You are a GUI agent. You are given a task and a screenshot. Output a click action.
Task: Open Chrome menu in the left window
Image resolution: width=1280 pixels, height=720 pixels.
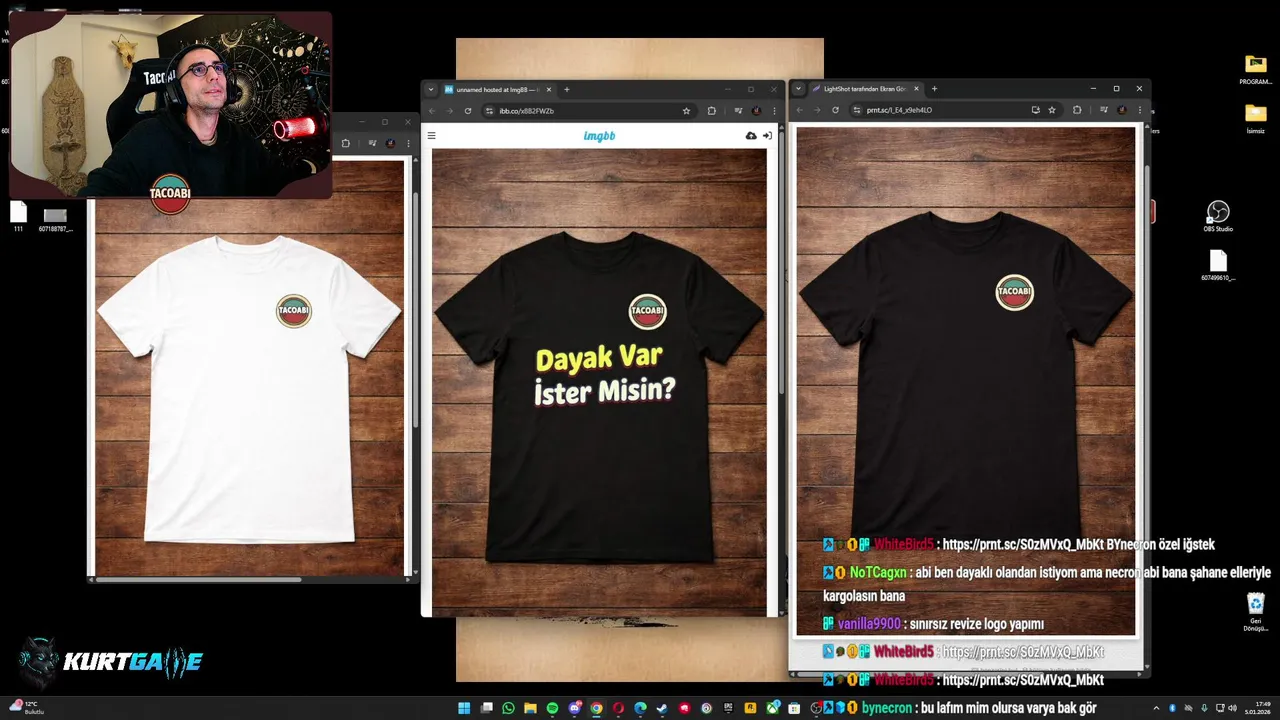pos(408,144)
